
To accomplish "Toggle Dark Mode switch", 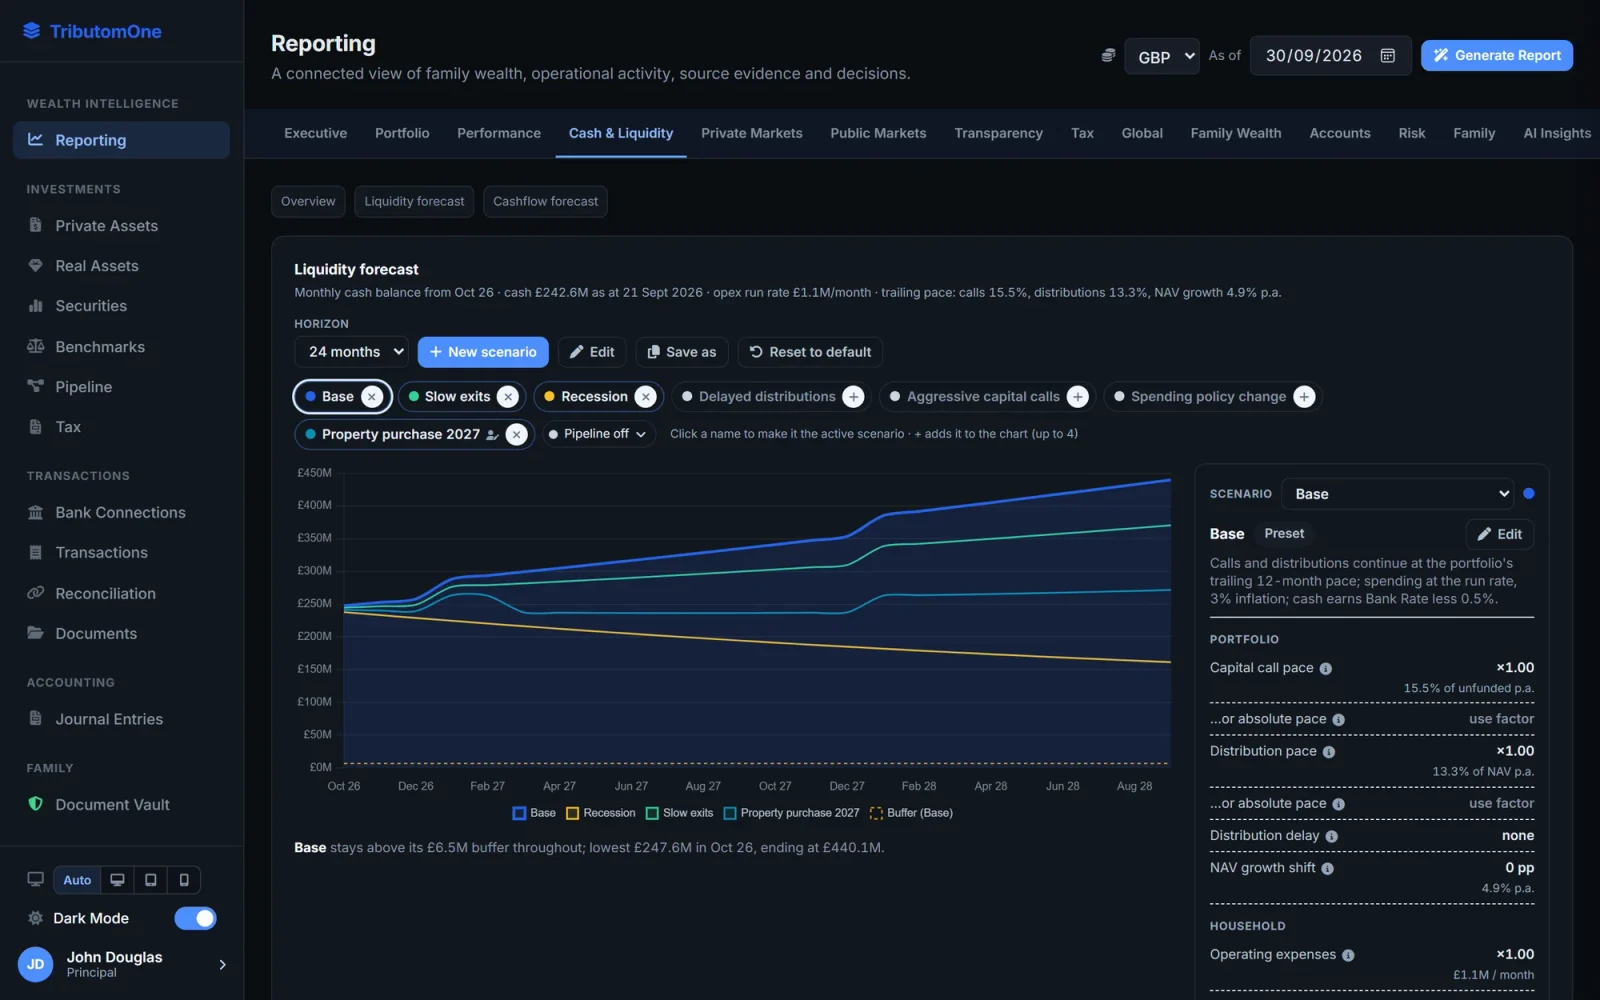I will (x=195, y=918).
